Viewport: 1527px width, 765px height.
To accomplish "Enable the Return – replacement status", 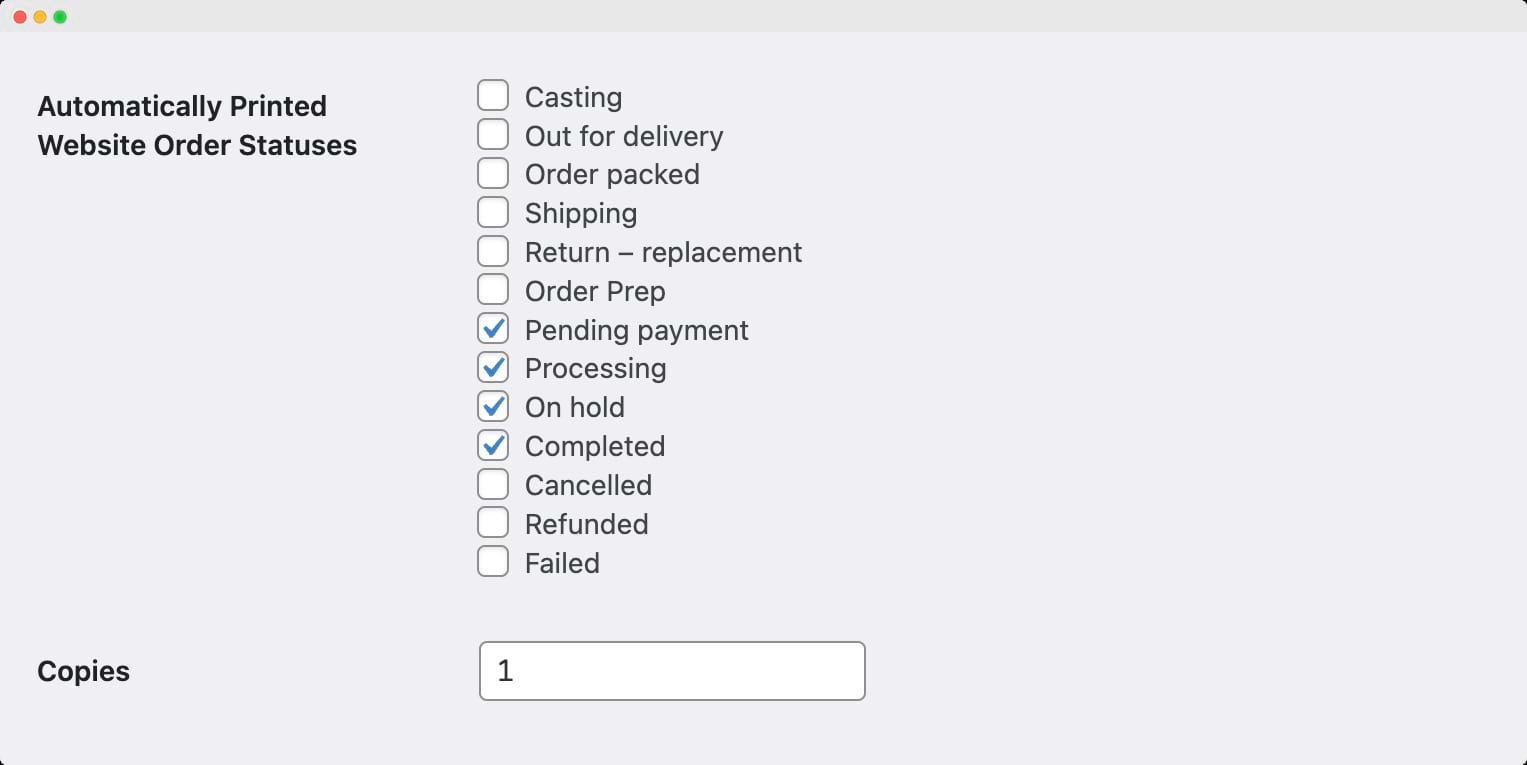I will click(x=493, y=250).
